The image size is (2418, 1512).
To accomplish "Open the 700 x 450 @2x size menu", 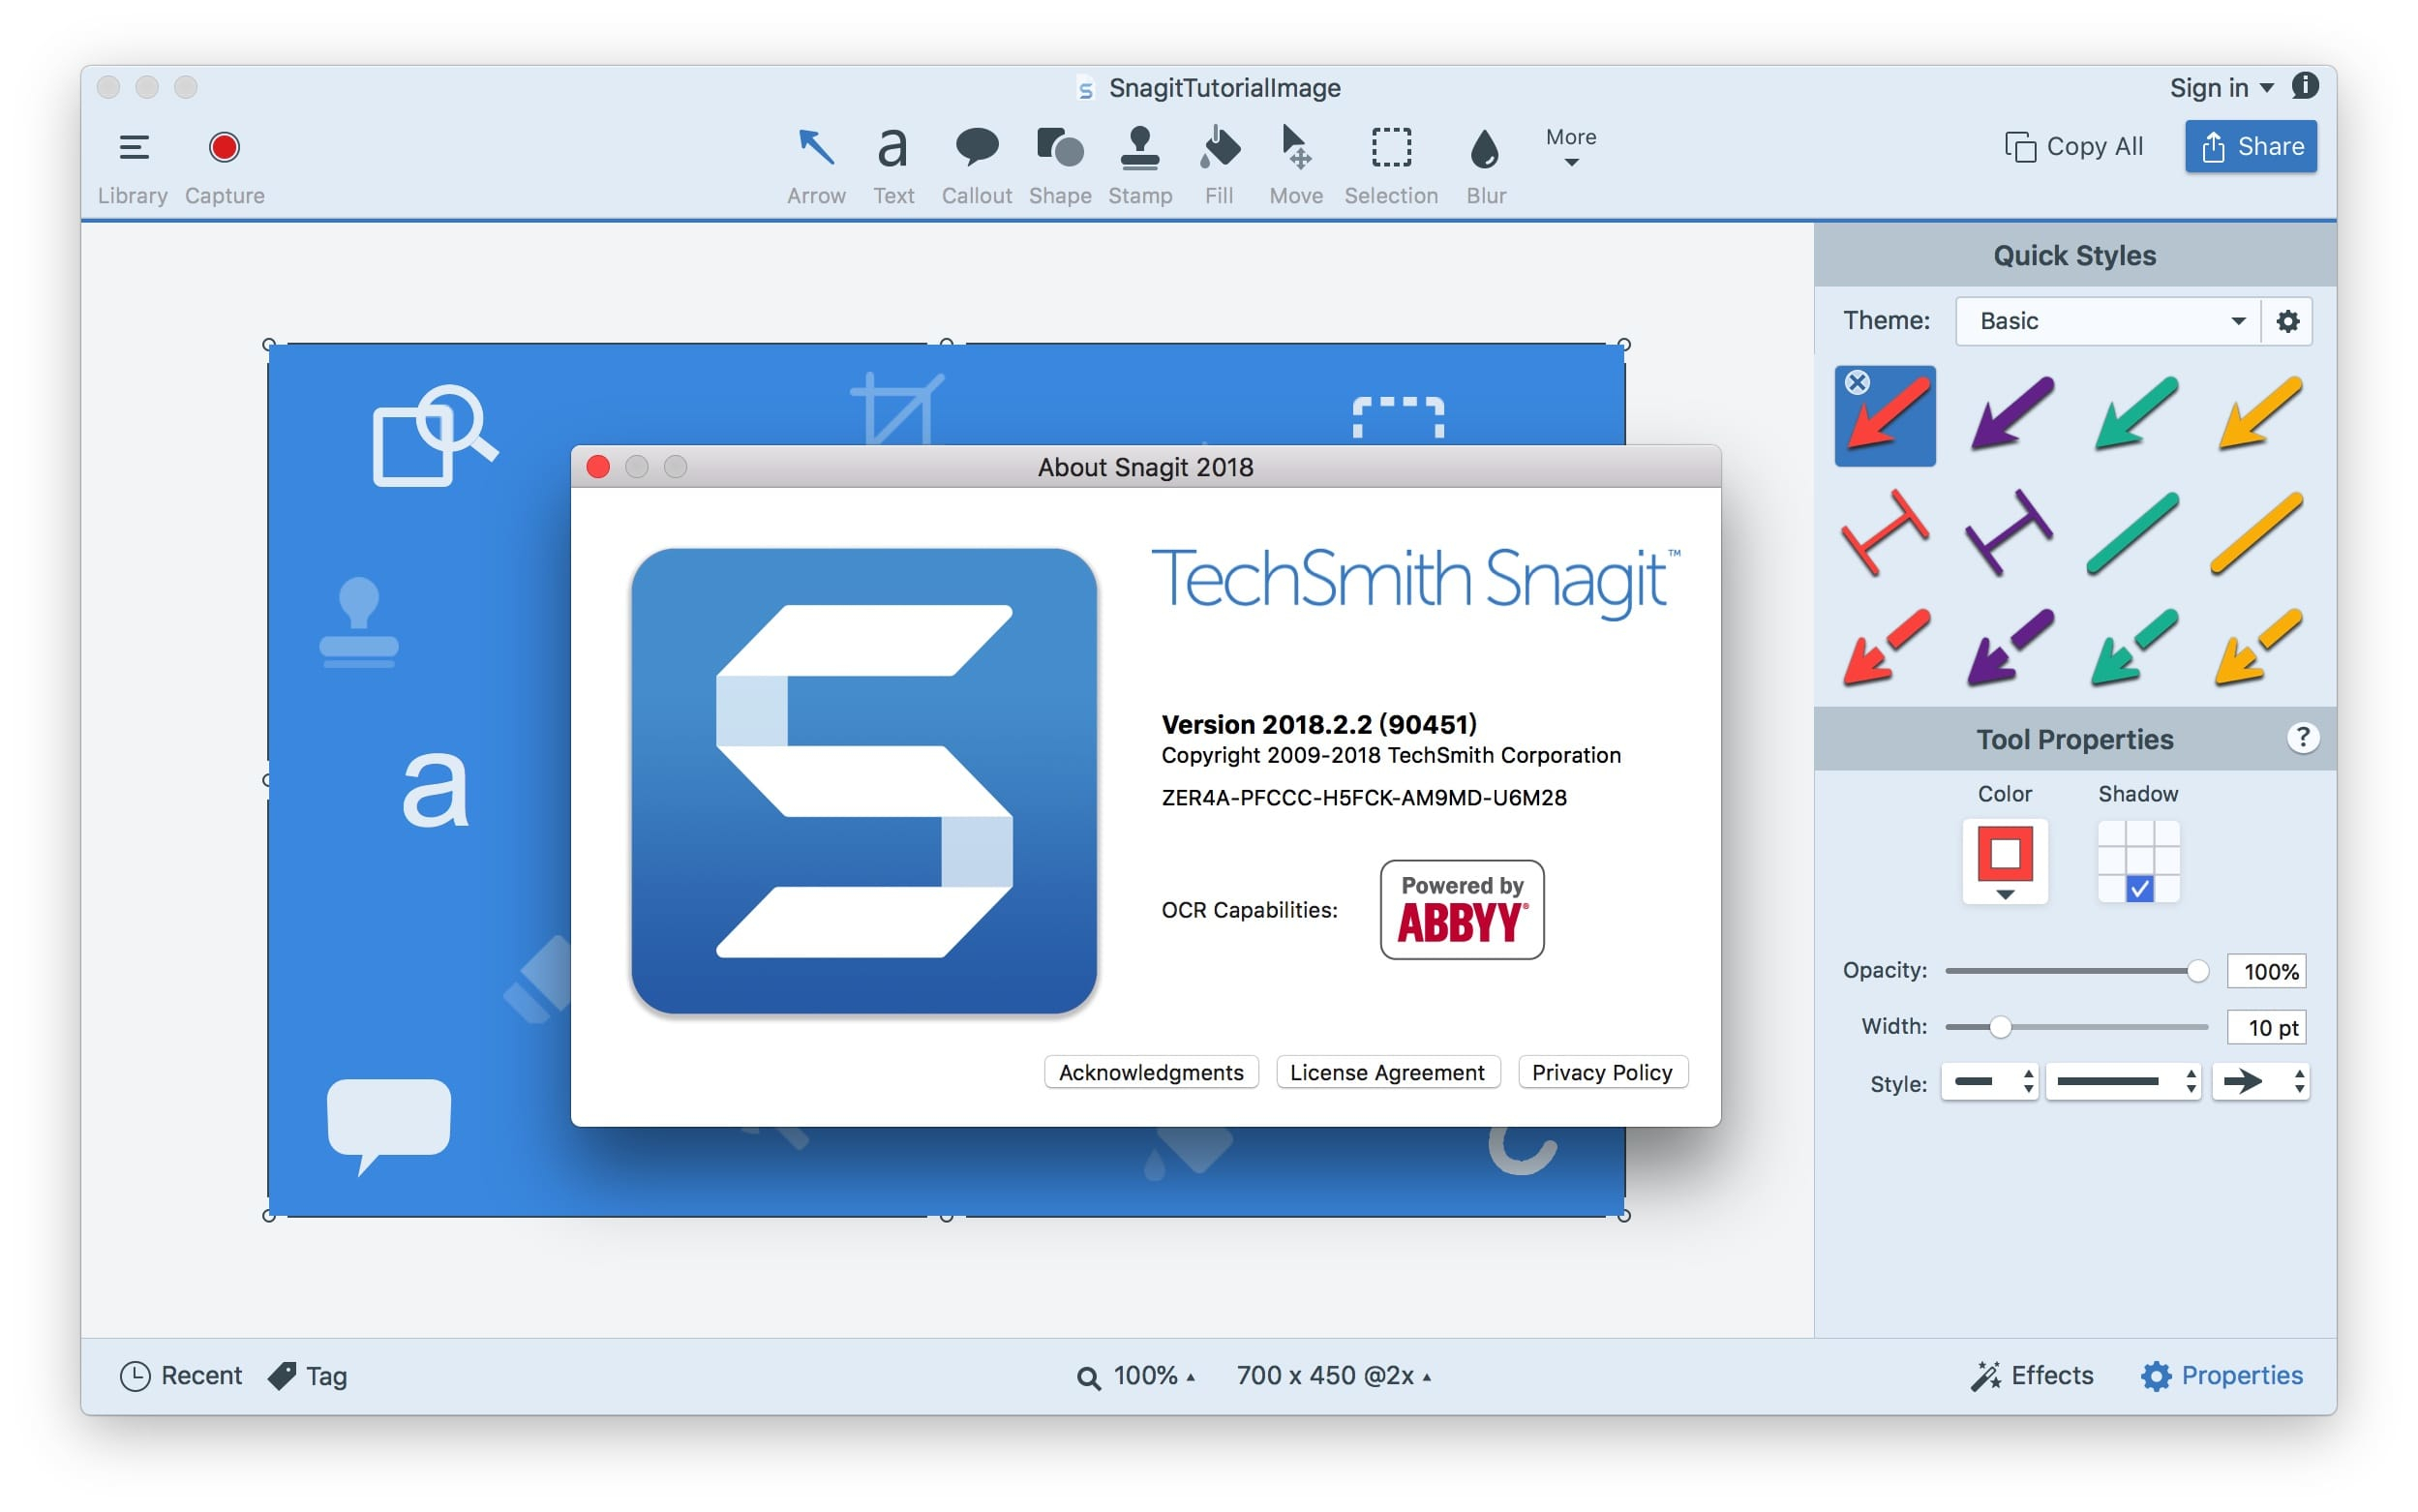I will pos(1334,1376).
